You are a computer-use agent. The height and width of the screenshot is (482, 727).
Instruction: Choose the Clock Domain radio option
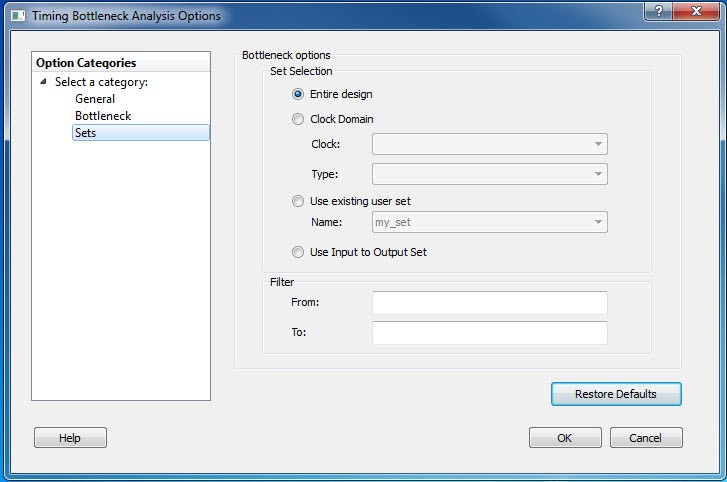[298, 119]
